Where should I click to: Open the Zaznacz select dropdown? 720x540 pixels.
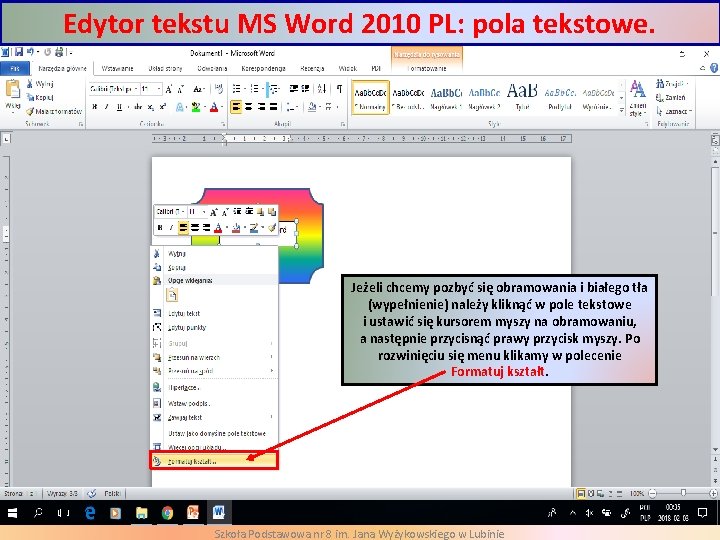pyautogui.click(x=674, y=111)
